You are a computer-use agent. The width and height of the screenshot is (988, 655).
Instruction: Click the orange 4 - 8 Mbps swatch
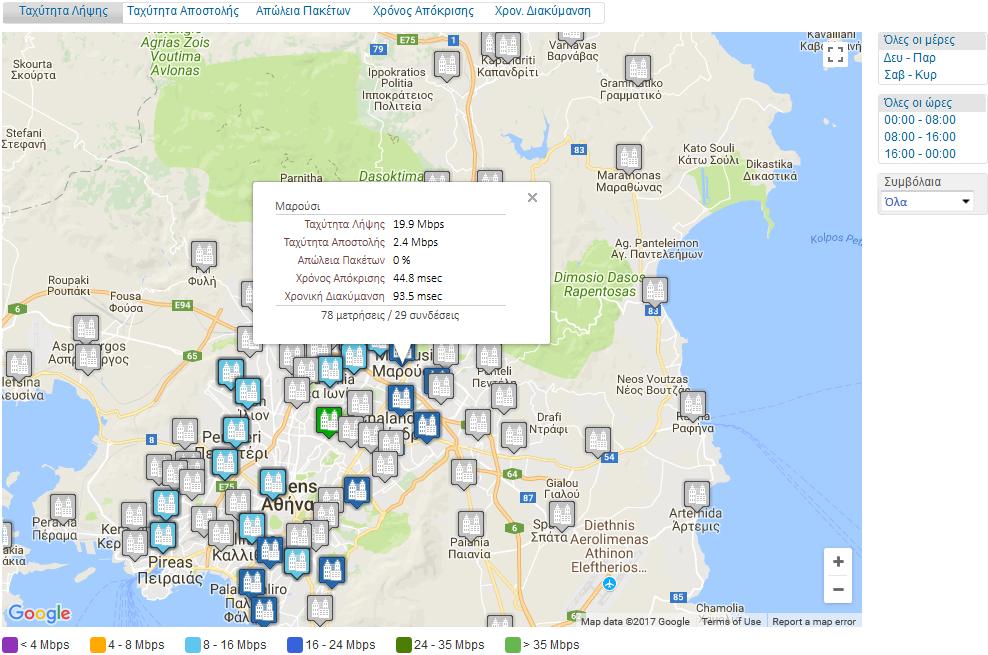(x=98, y=645)
